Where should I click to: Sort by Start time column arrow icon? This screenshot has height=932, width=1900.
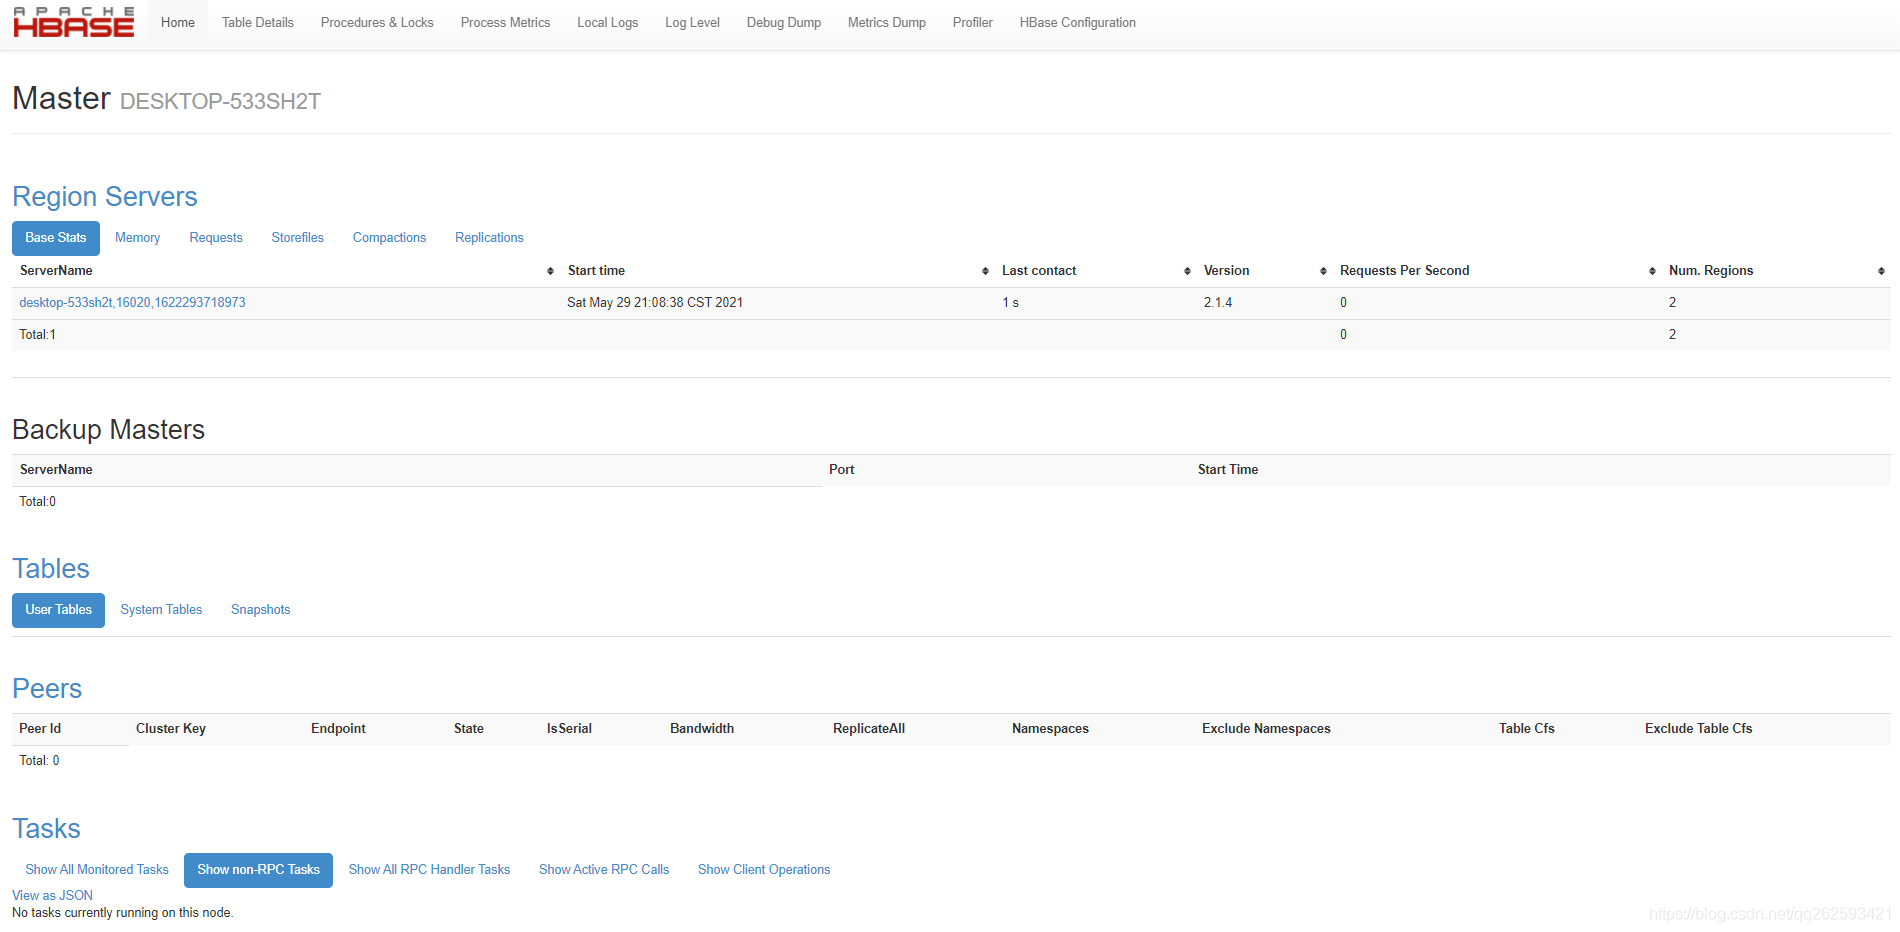[985, 271]
